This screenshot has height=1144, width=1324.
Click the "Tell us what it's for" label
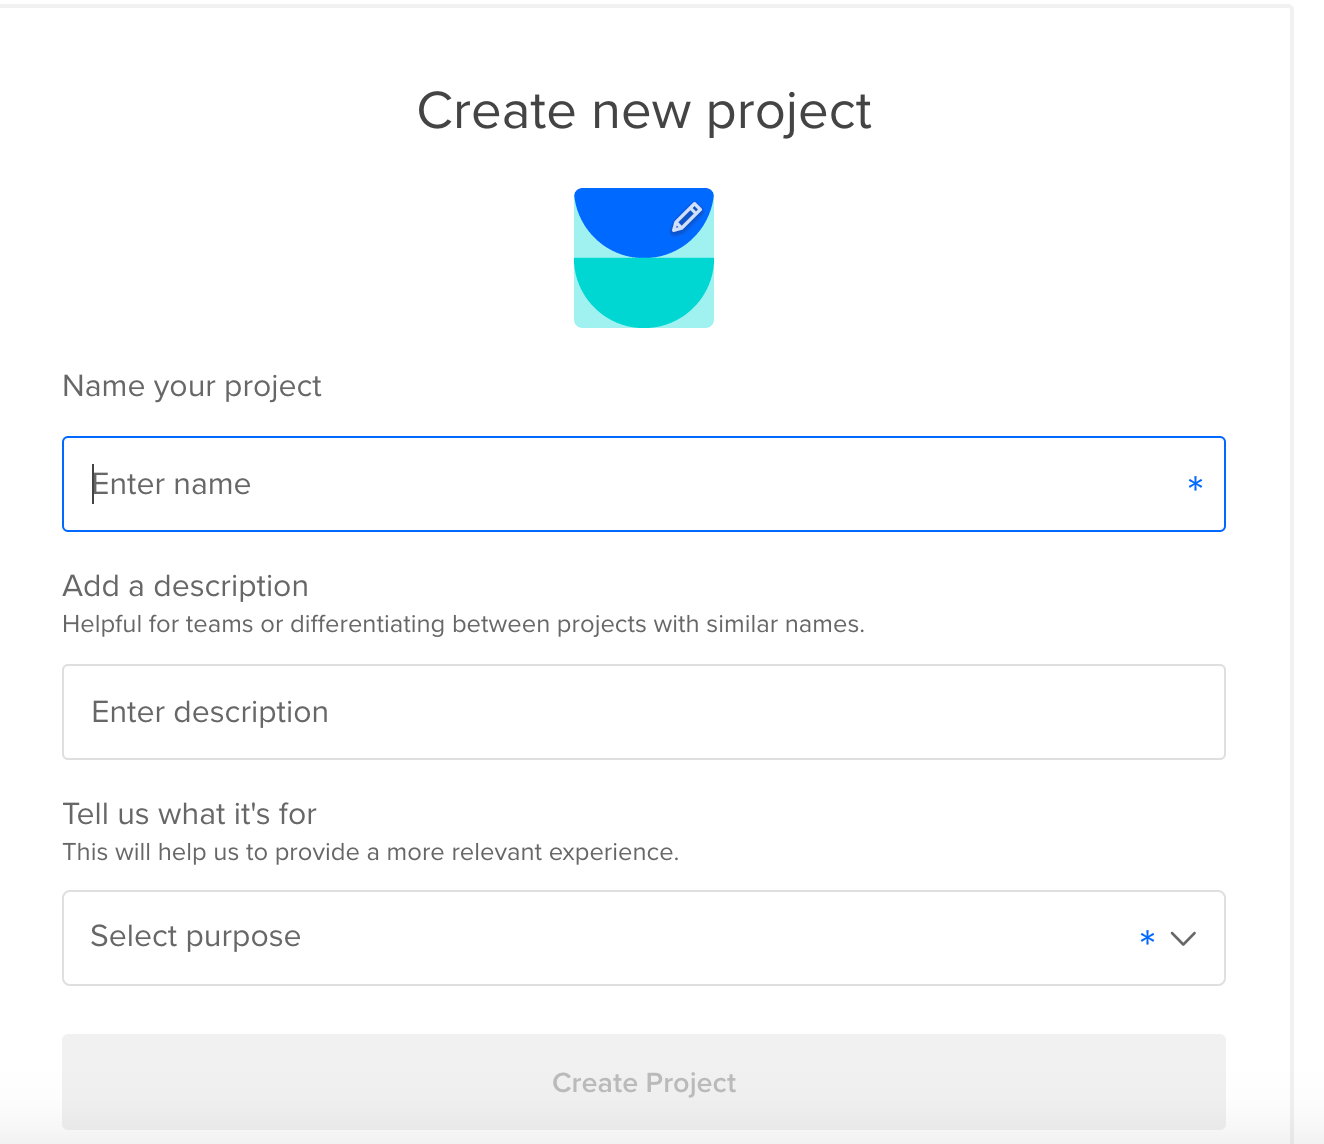tap(189, 814)
